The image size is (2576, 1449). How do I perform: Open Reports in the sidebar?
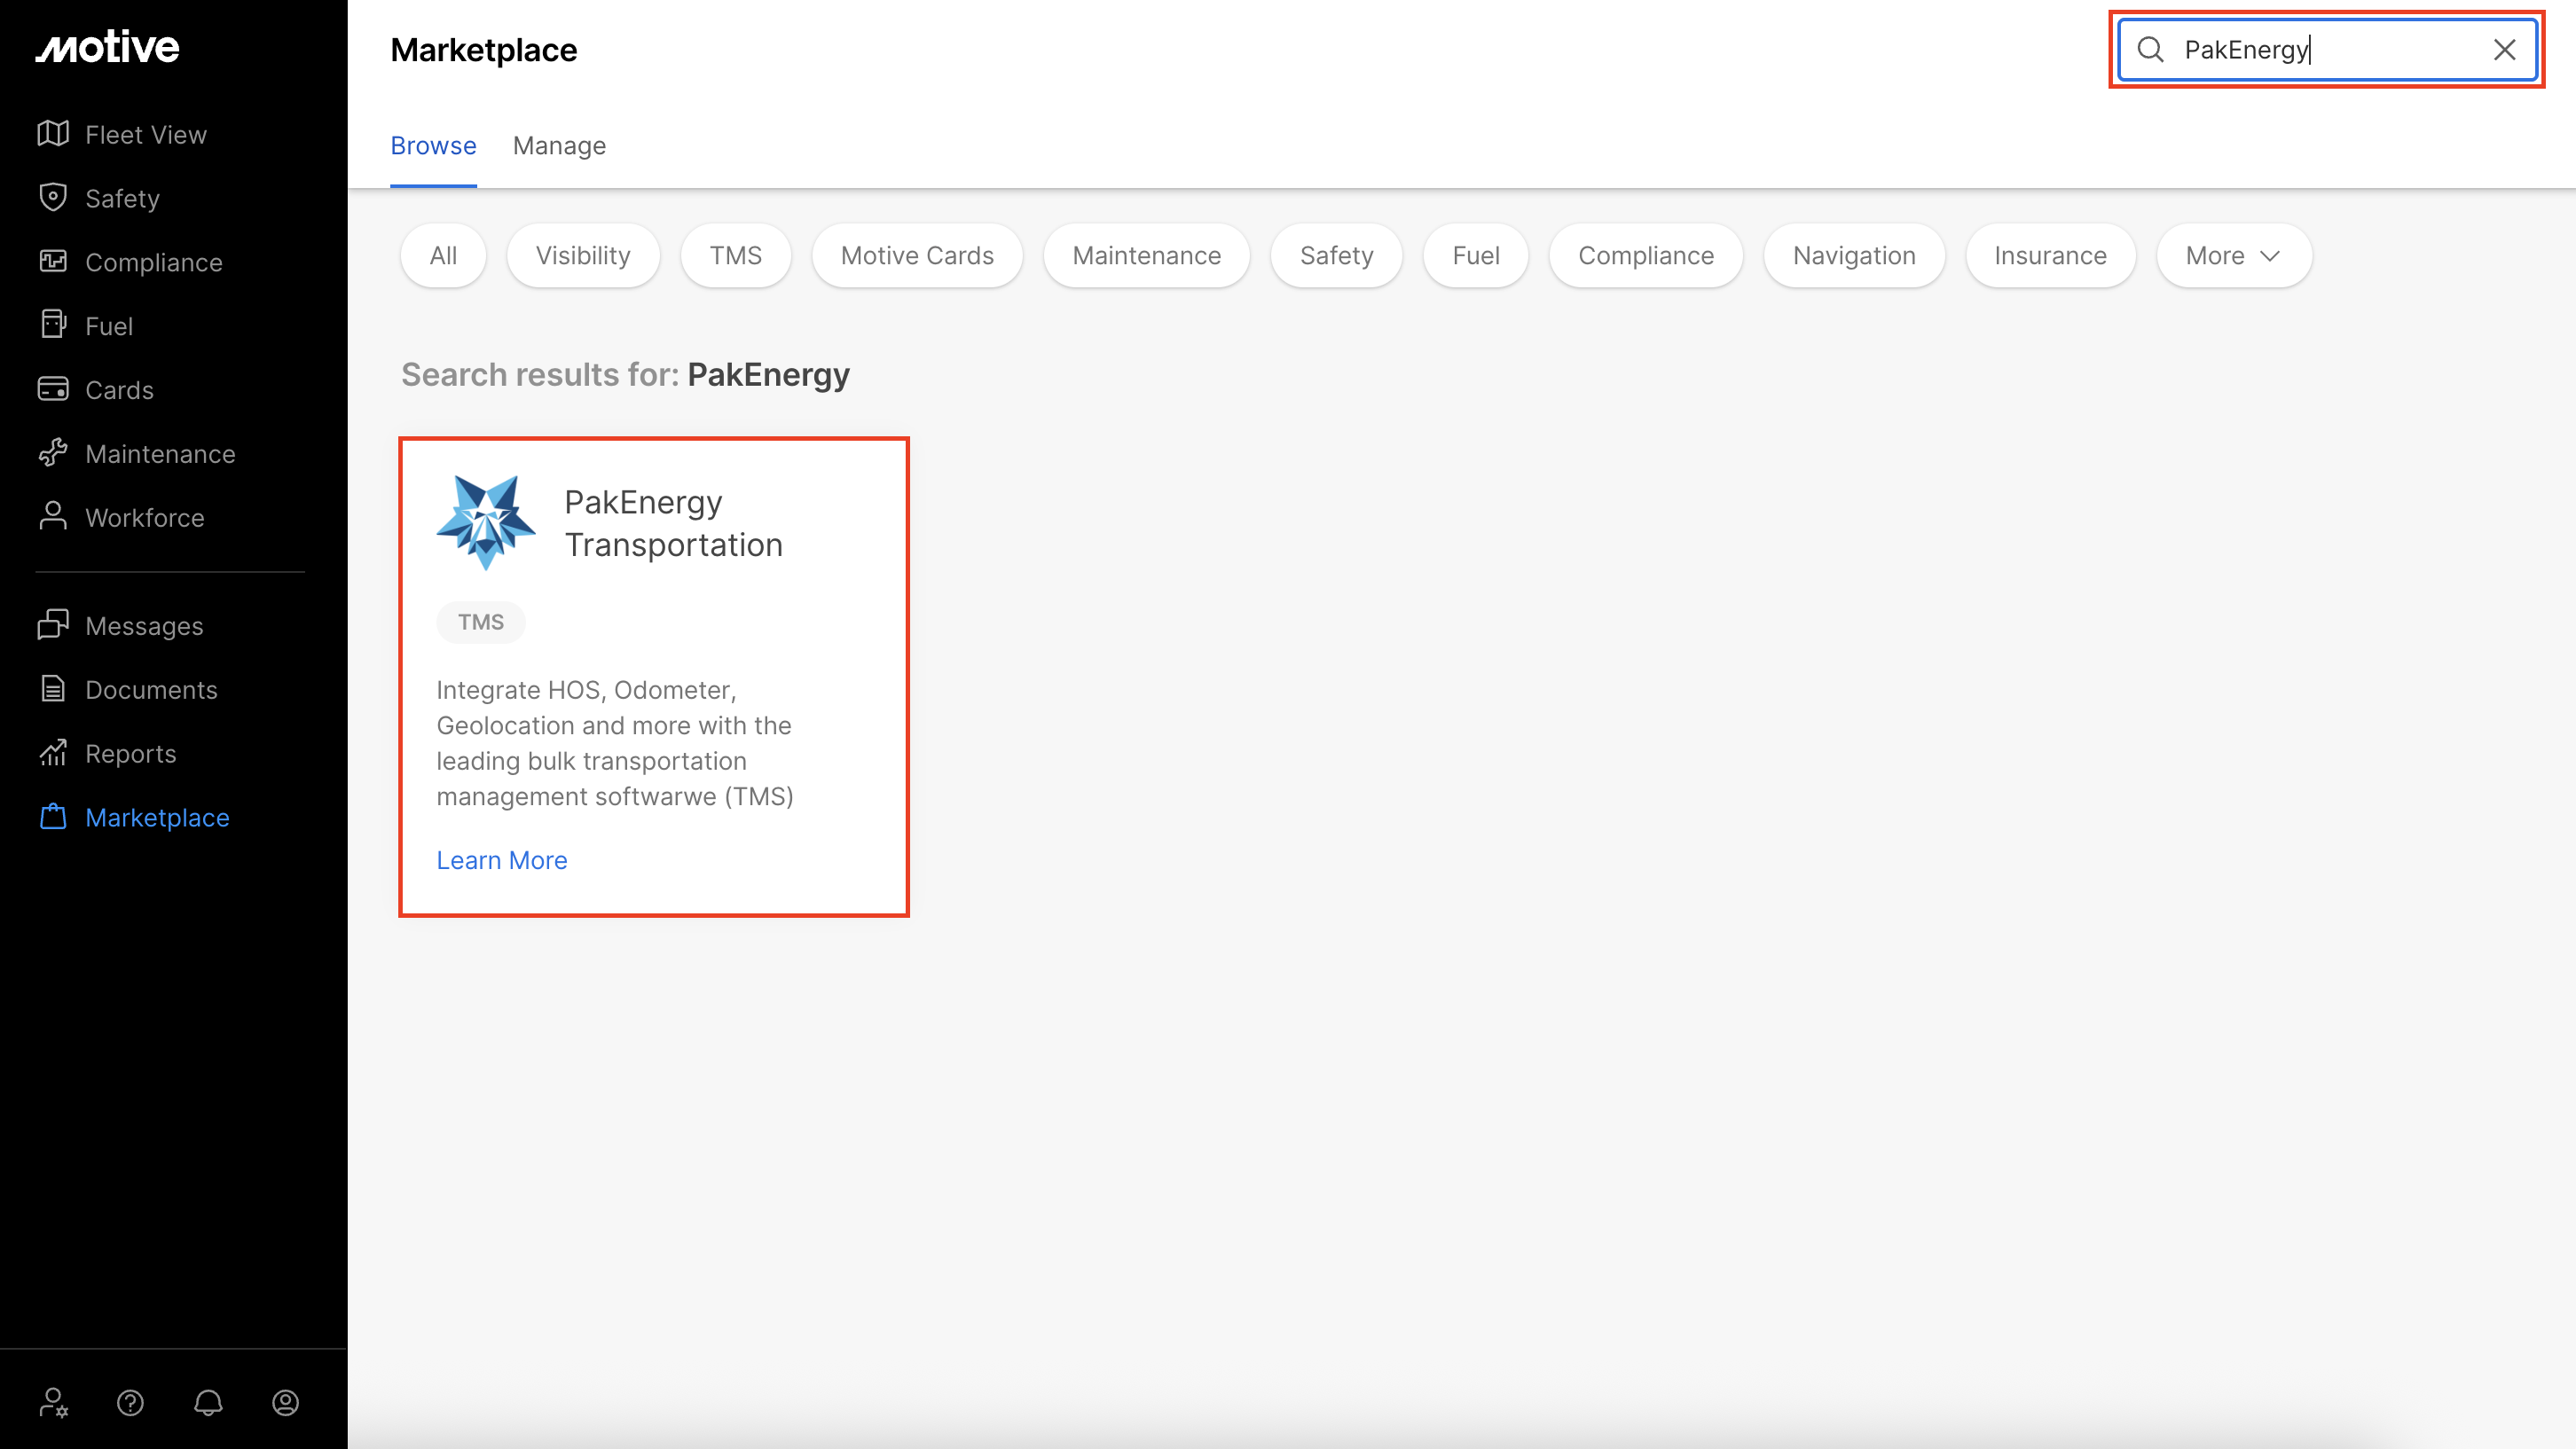tap(130, 753)
